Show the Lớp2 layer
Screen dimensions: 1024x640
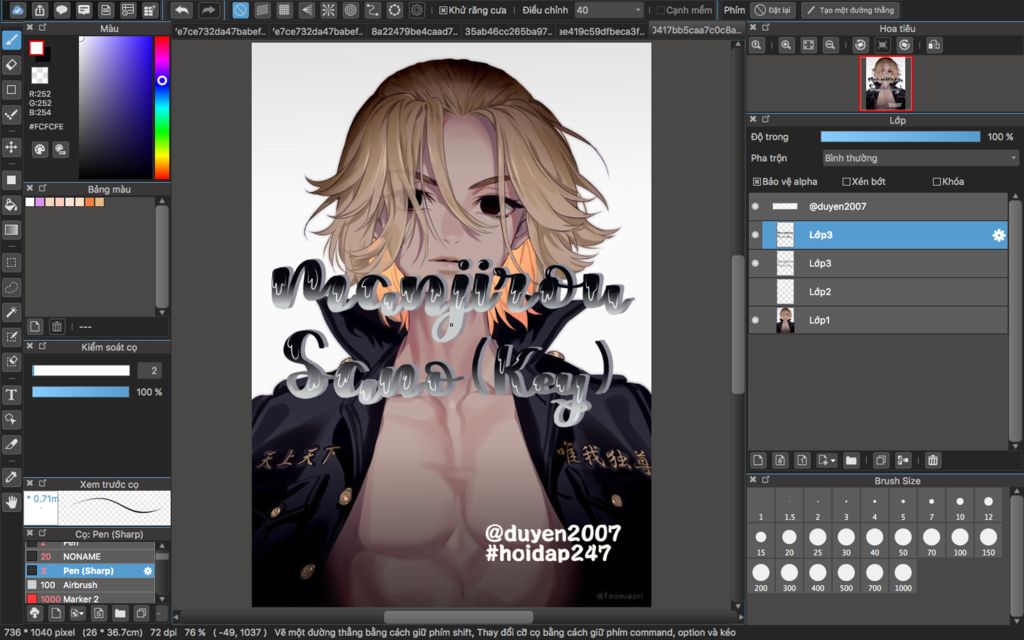[756, 292]
